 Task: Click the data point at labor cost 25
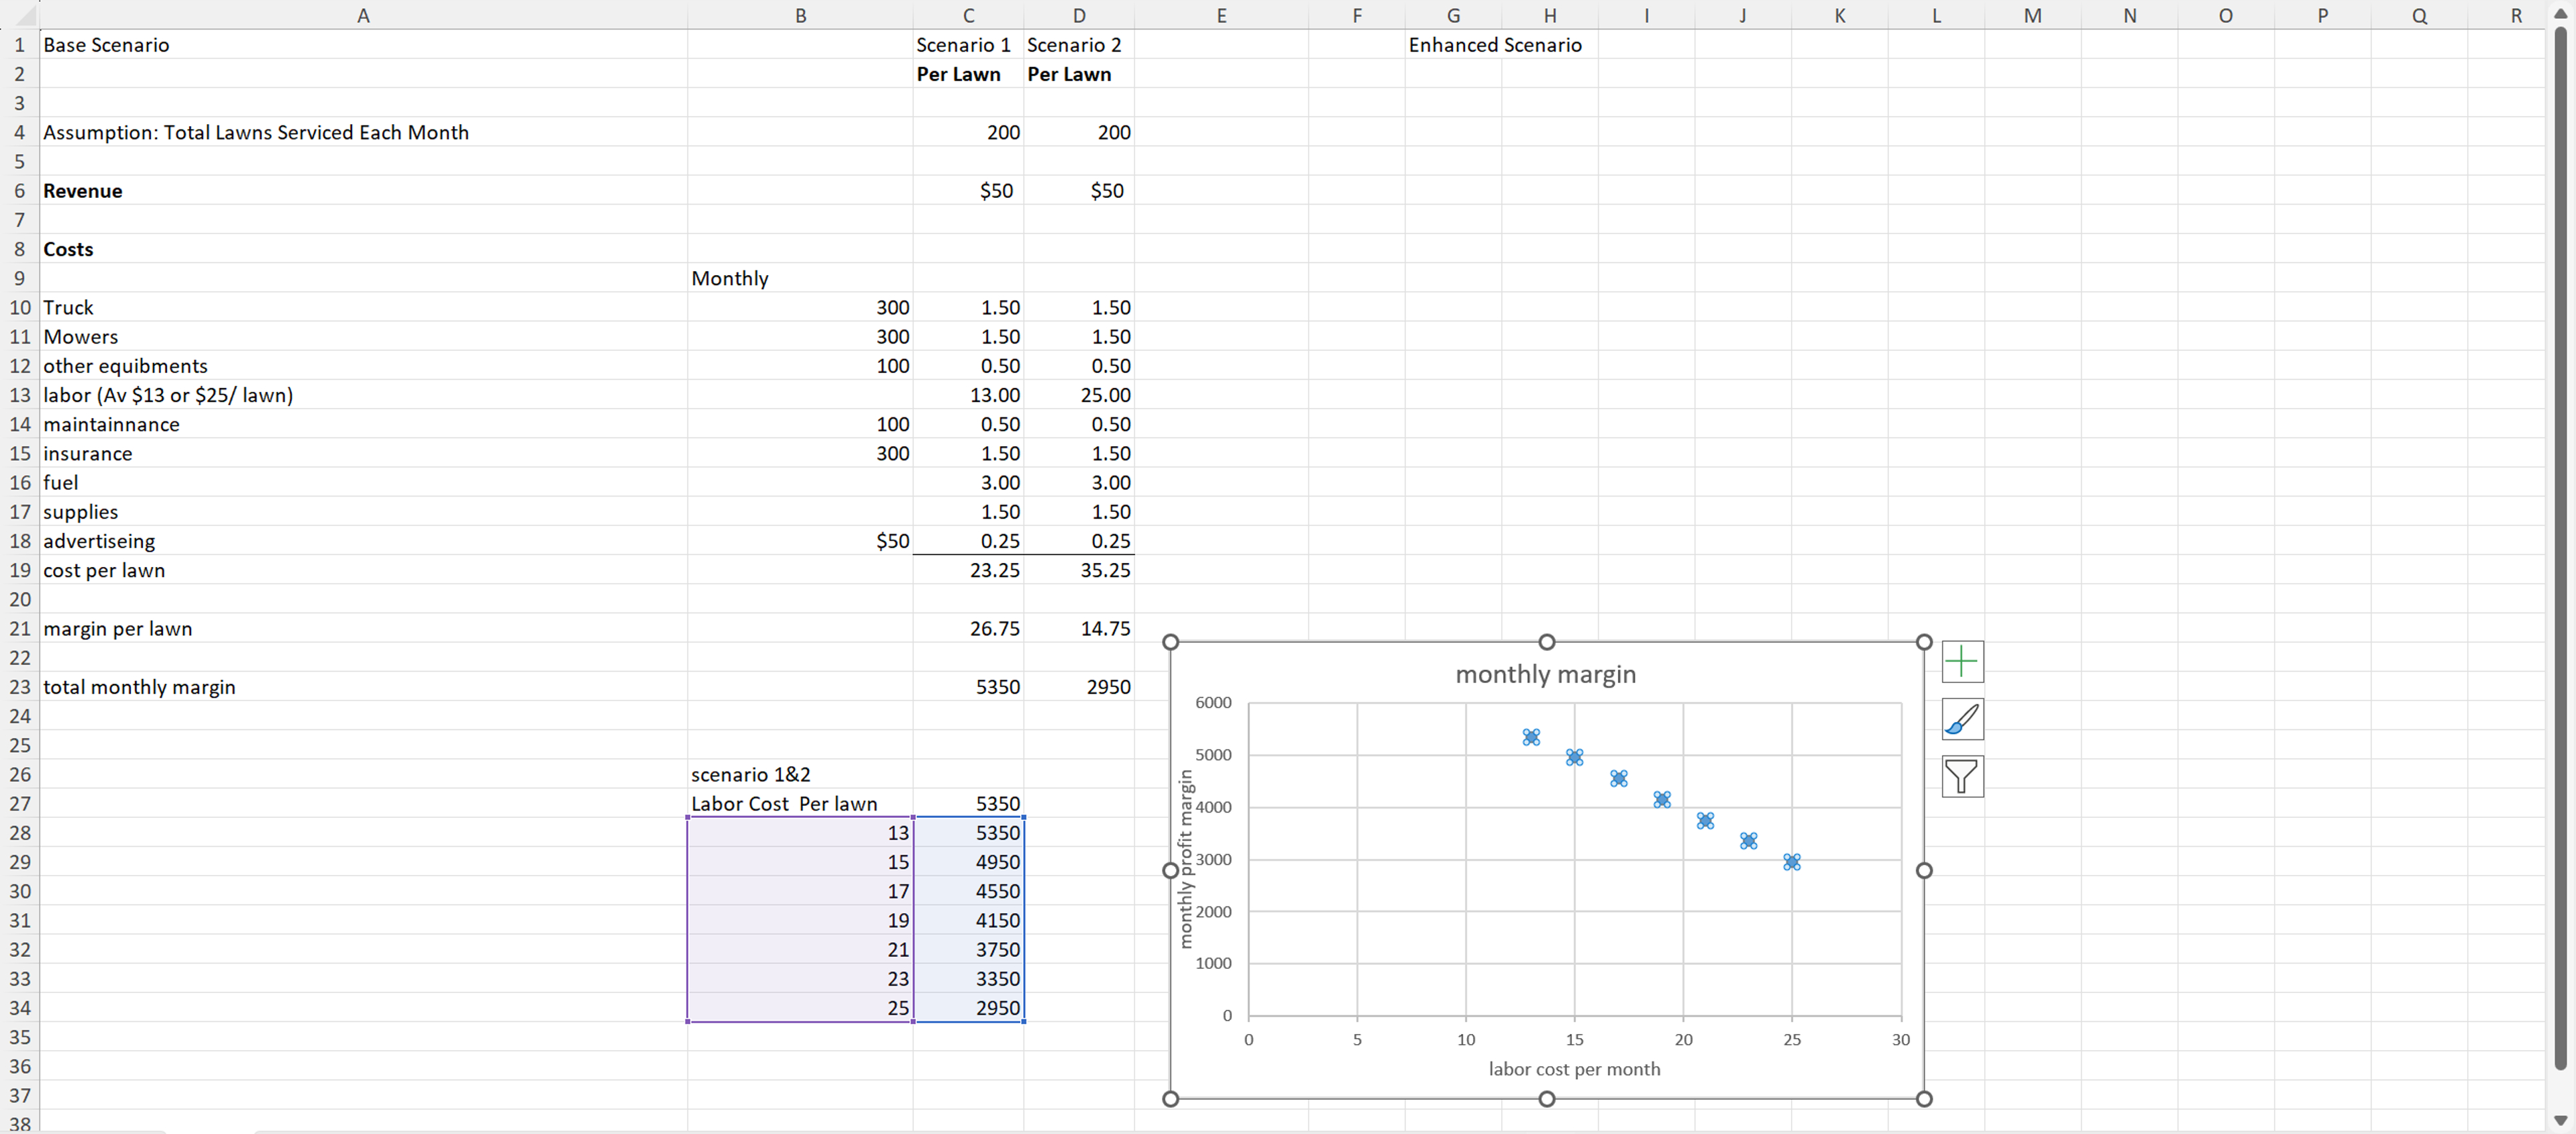tap(1792, 862)
